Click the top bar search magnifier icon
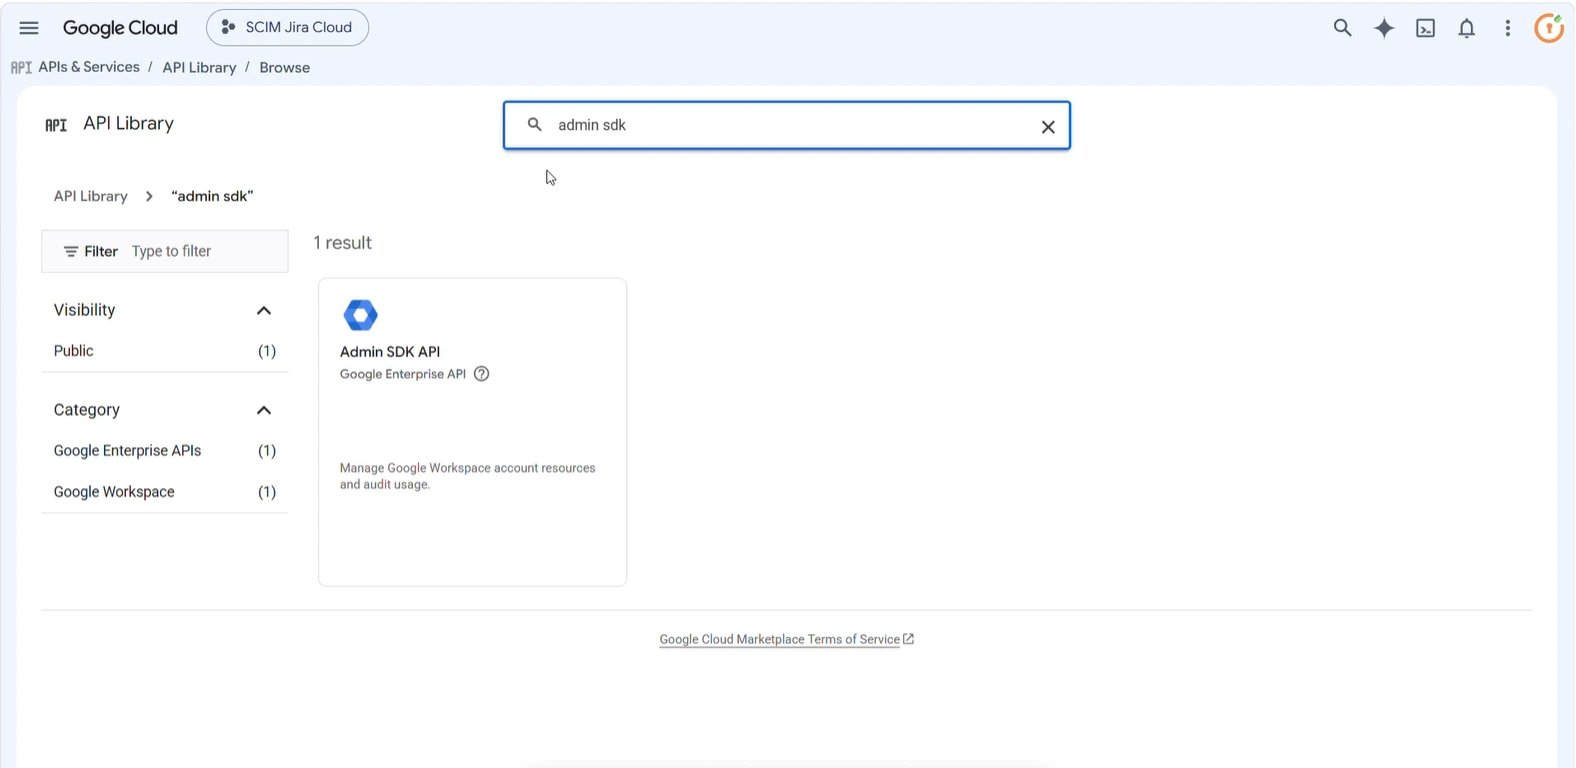 coord(1343,28)
